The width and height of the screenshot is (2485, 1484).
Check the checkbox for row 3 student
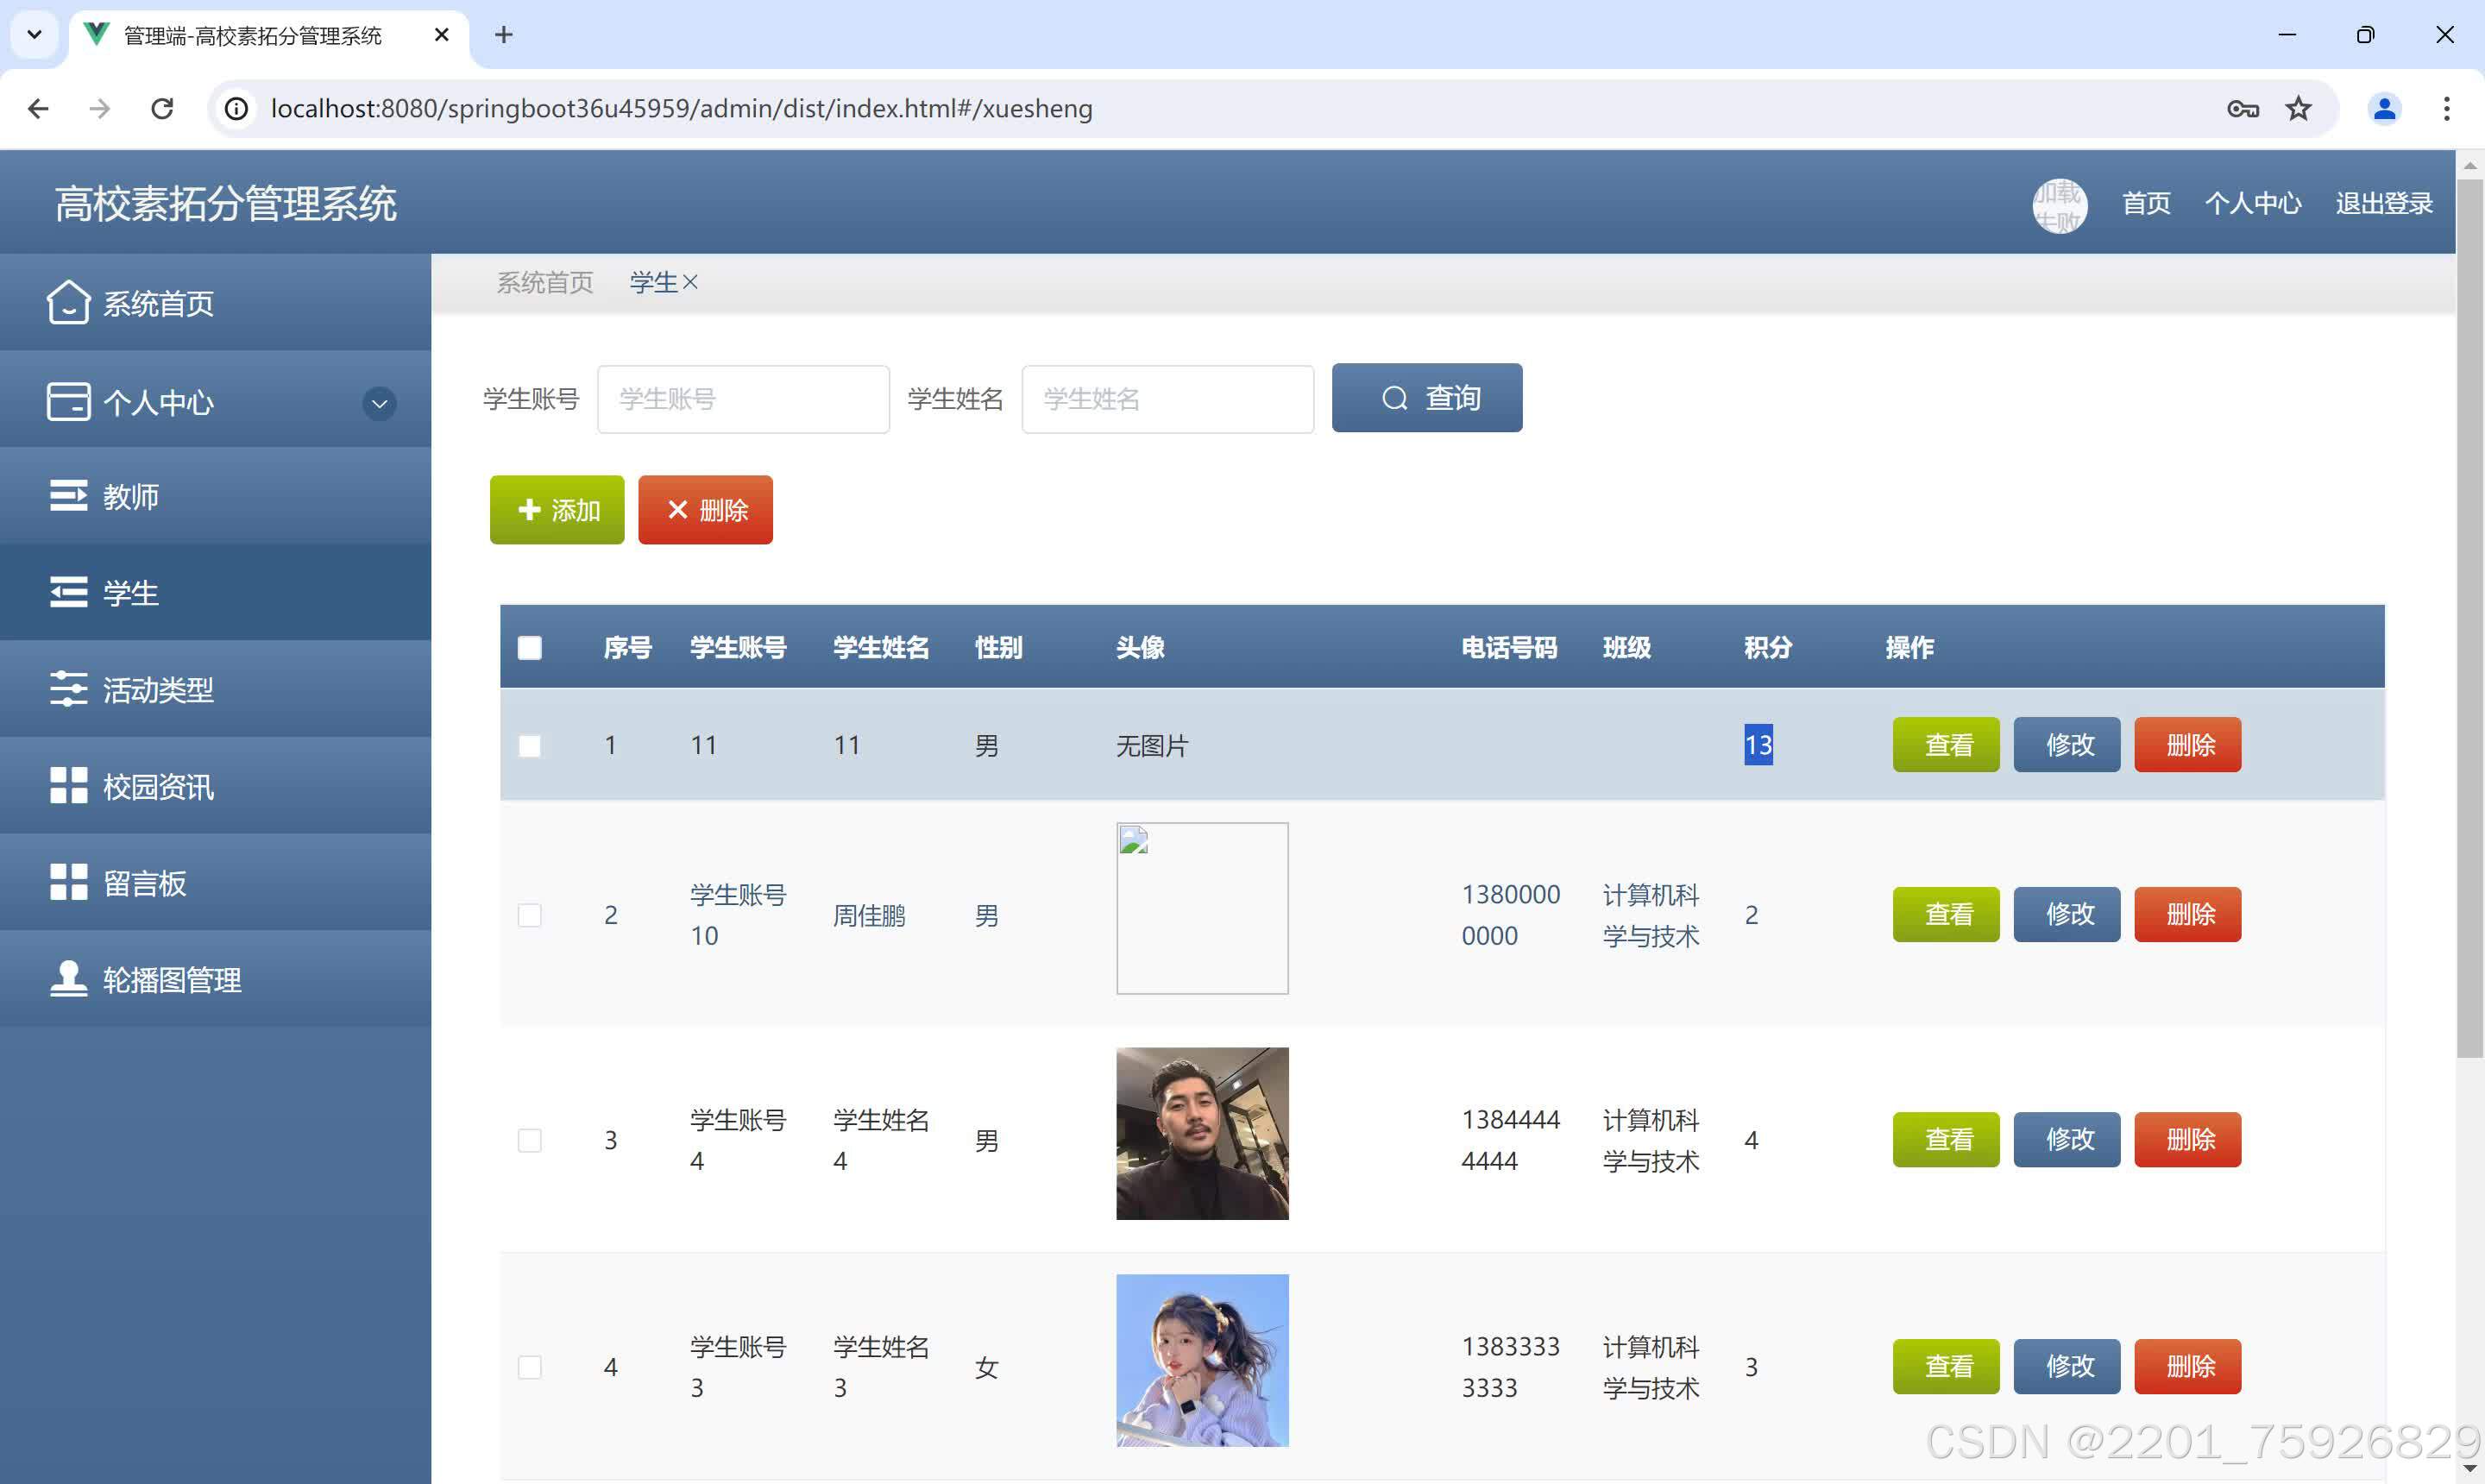tap(530, 1140)
